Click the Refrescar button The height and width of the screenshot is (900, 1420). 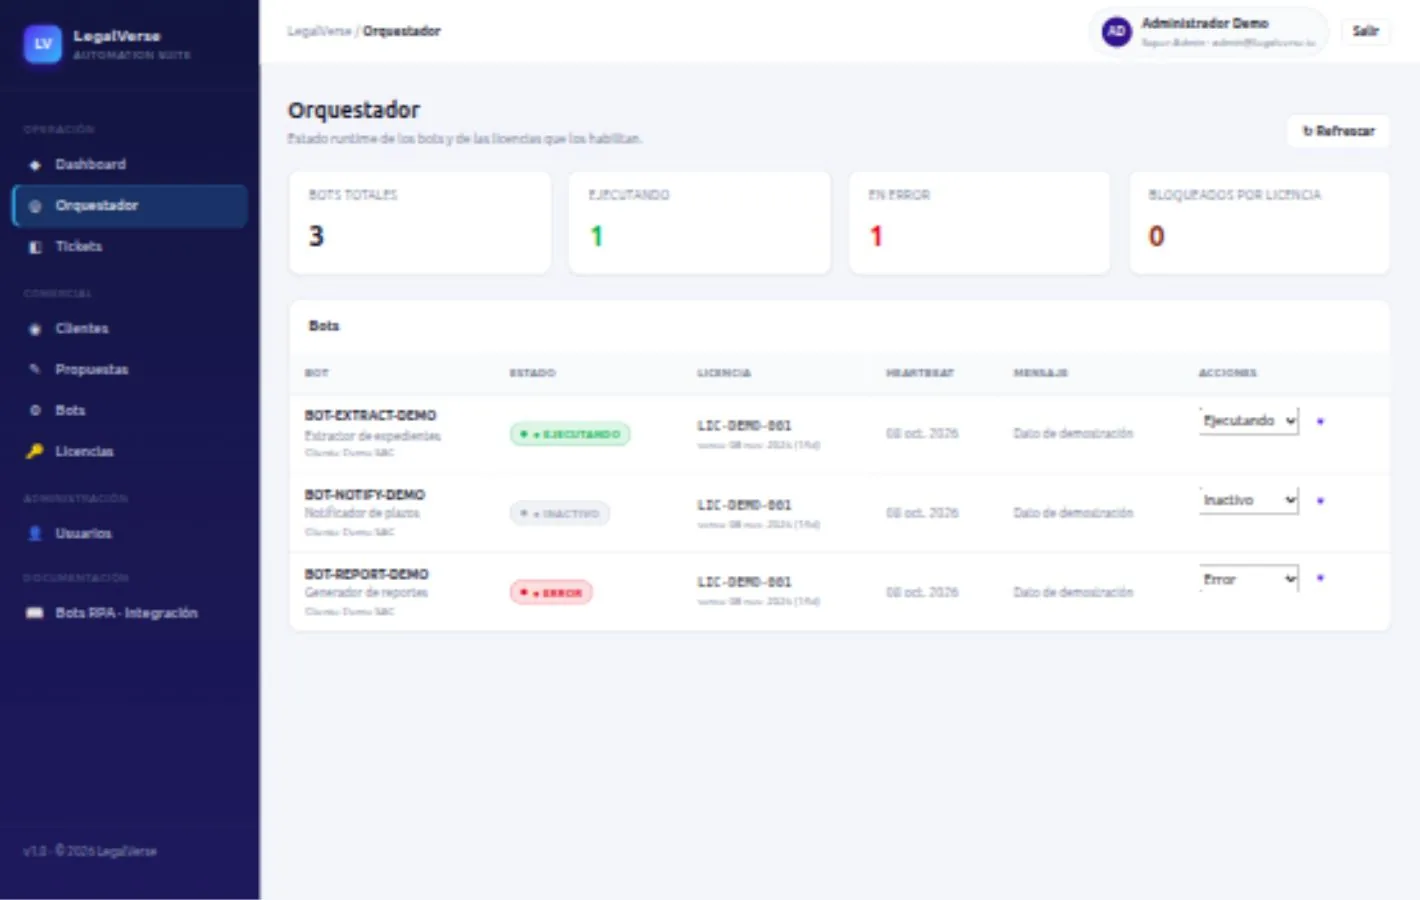(1338, 131)
